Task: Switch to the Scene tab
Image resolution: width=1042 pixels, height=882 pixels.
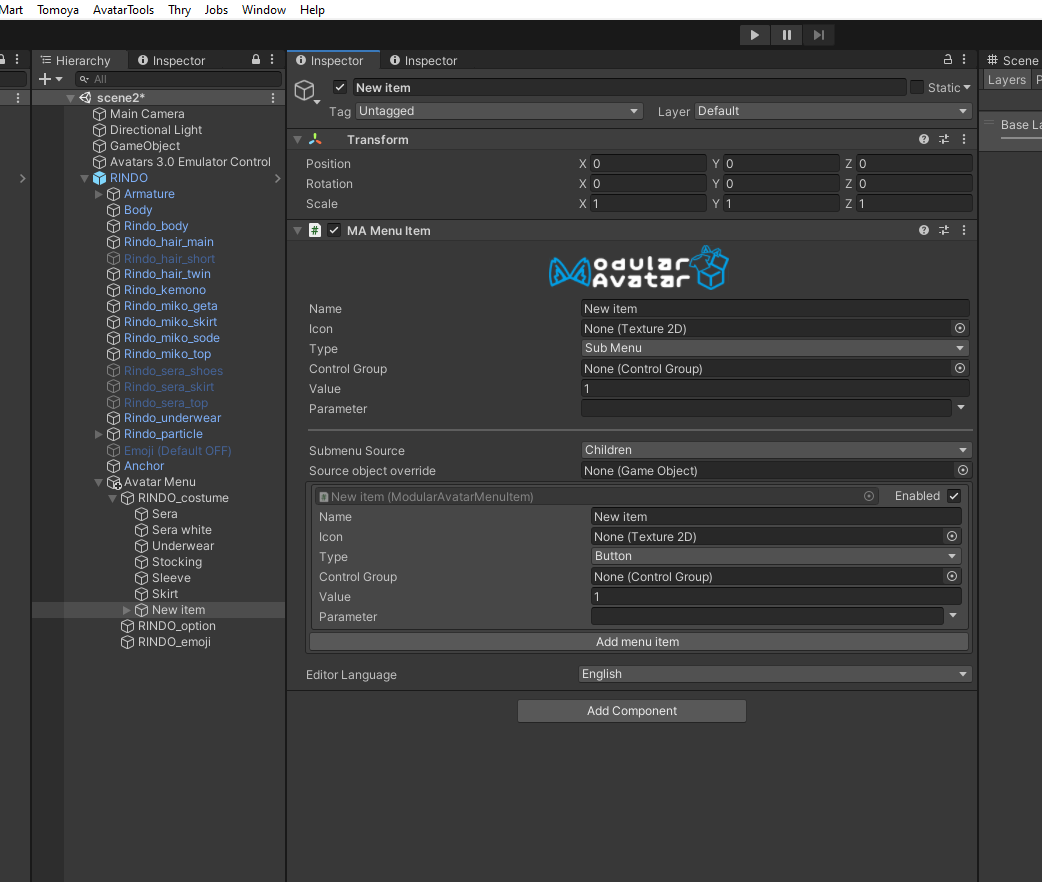Action: click(x=1012, y=60)
